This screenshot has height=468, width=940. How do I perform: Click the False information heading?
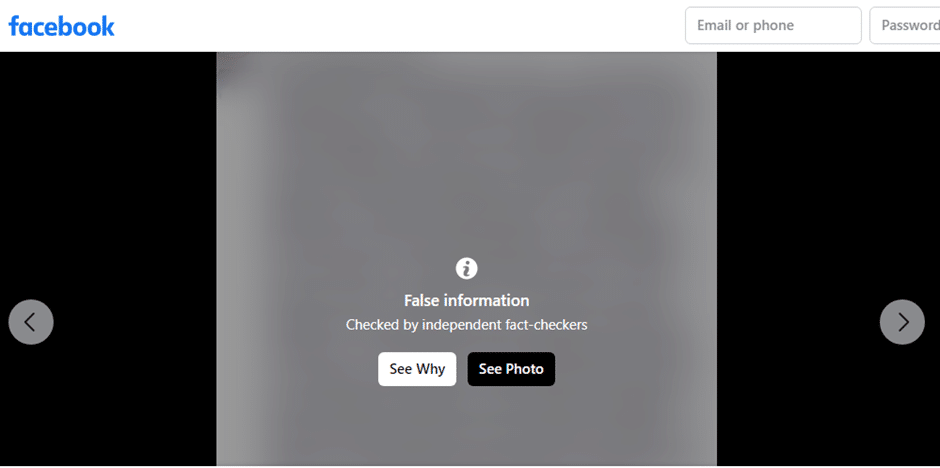tap(466, 300)
